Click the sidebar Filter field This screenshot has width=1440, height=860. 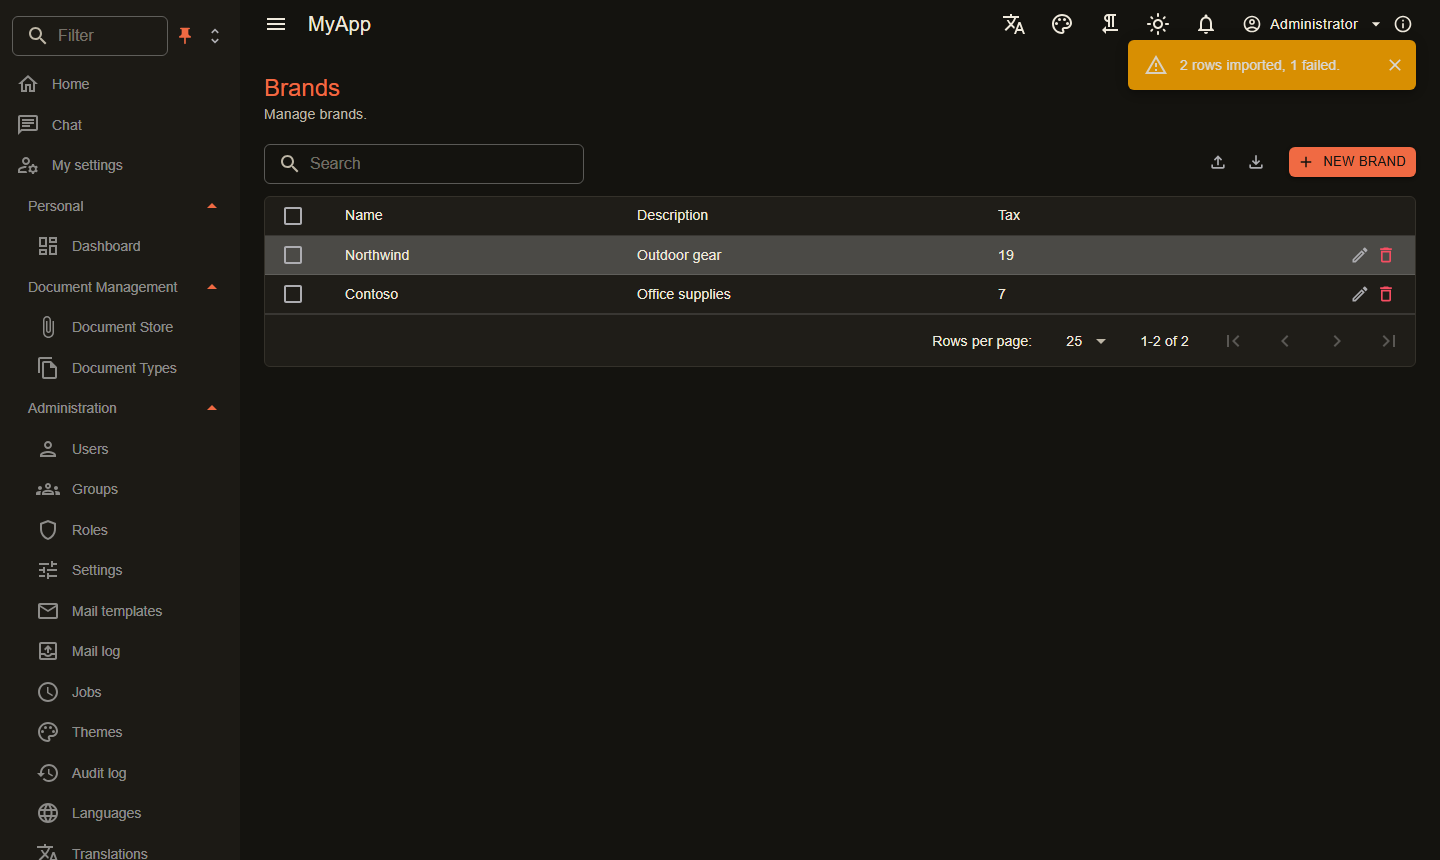(90, 36)
